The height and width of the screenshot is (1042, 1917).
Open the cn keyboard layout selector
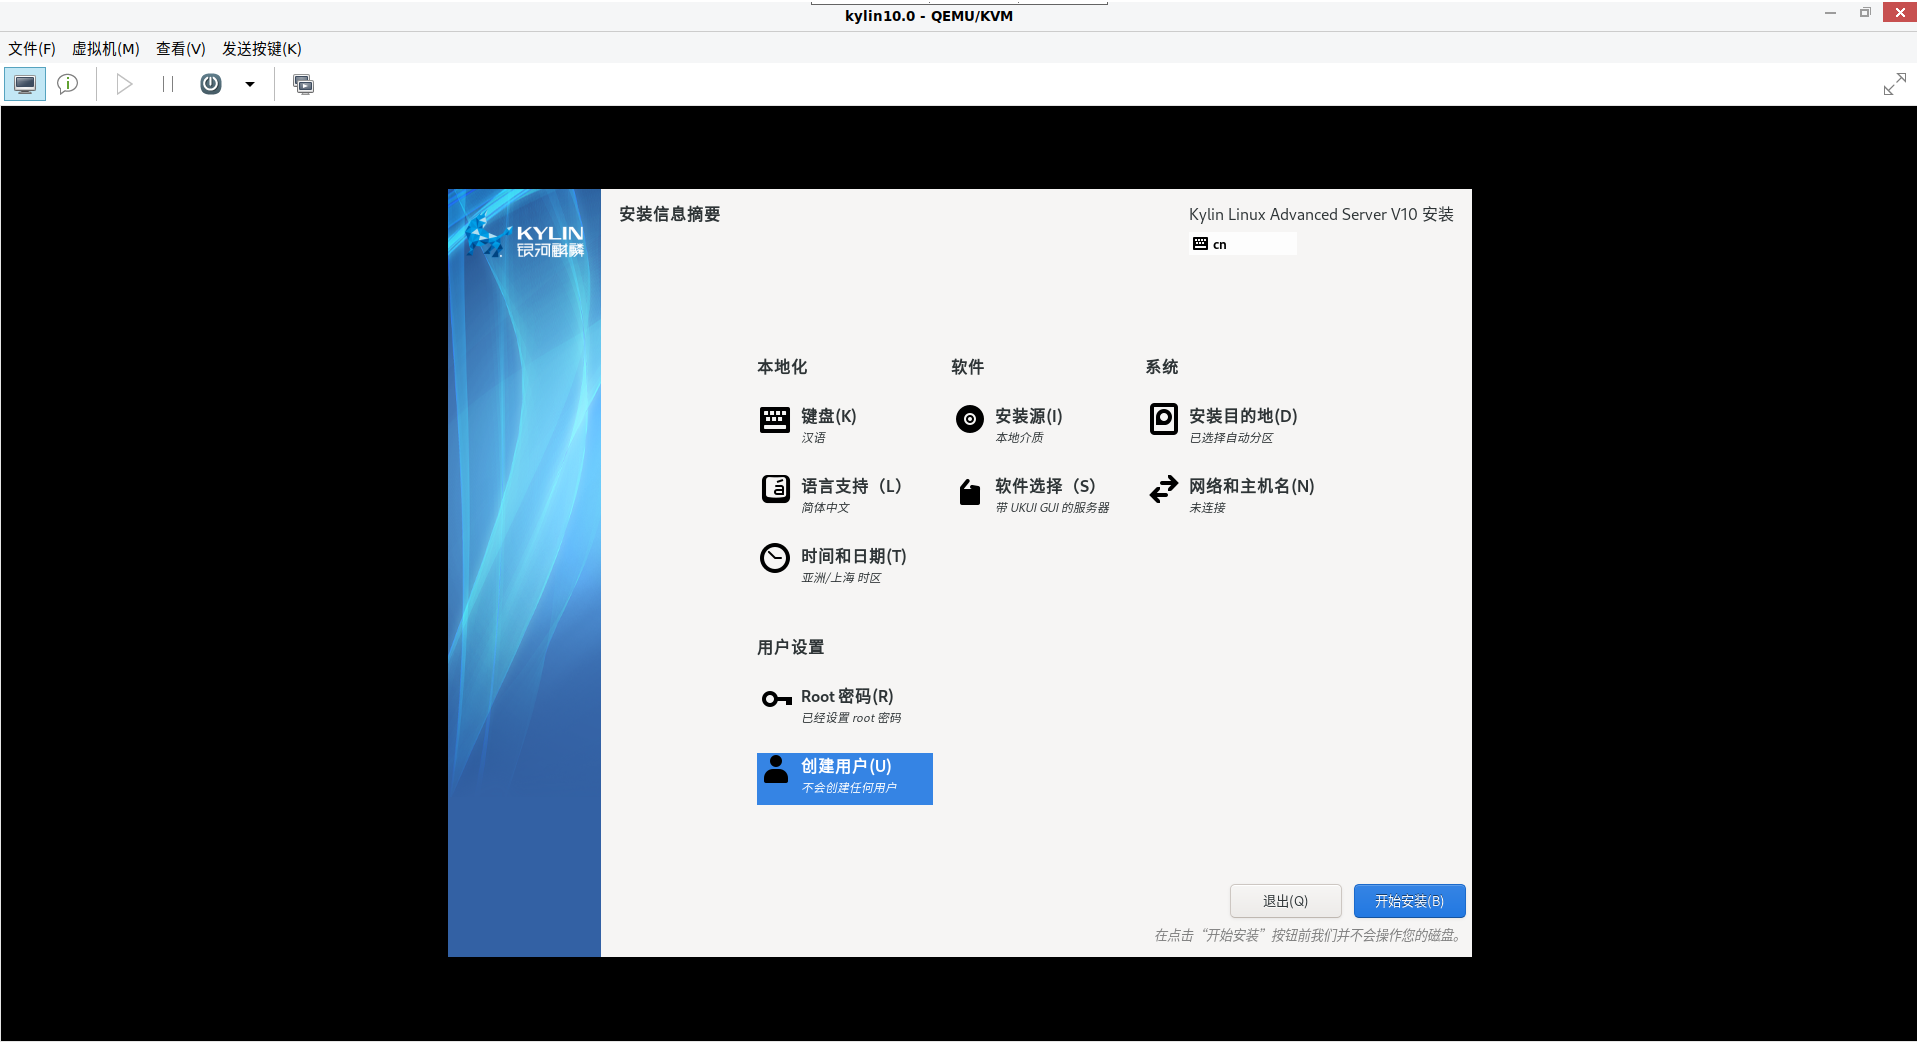point(1242,243)
